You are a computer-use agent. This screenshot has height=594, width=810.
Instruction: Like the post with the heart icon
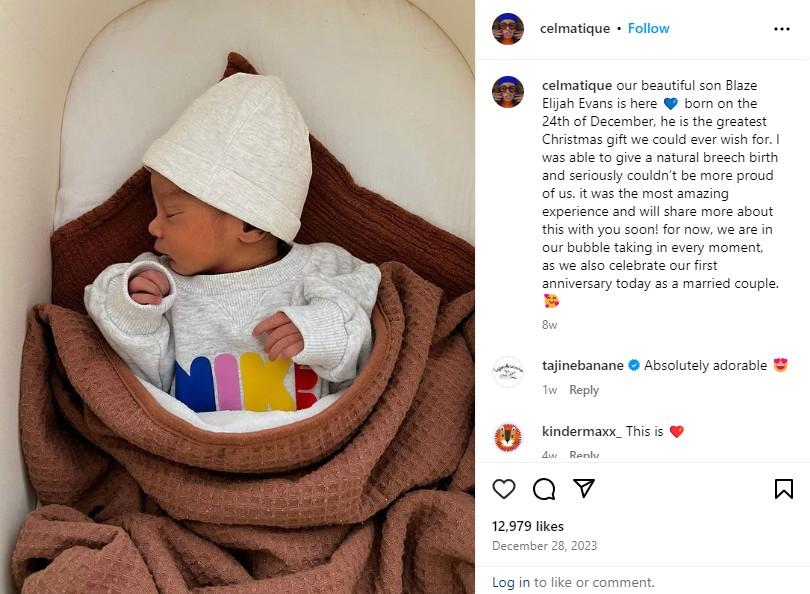[x=504, y=489]
